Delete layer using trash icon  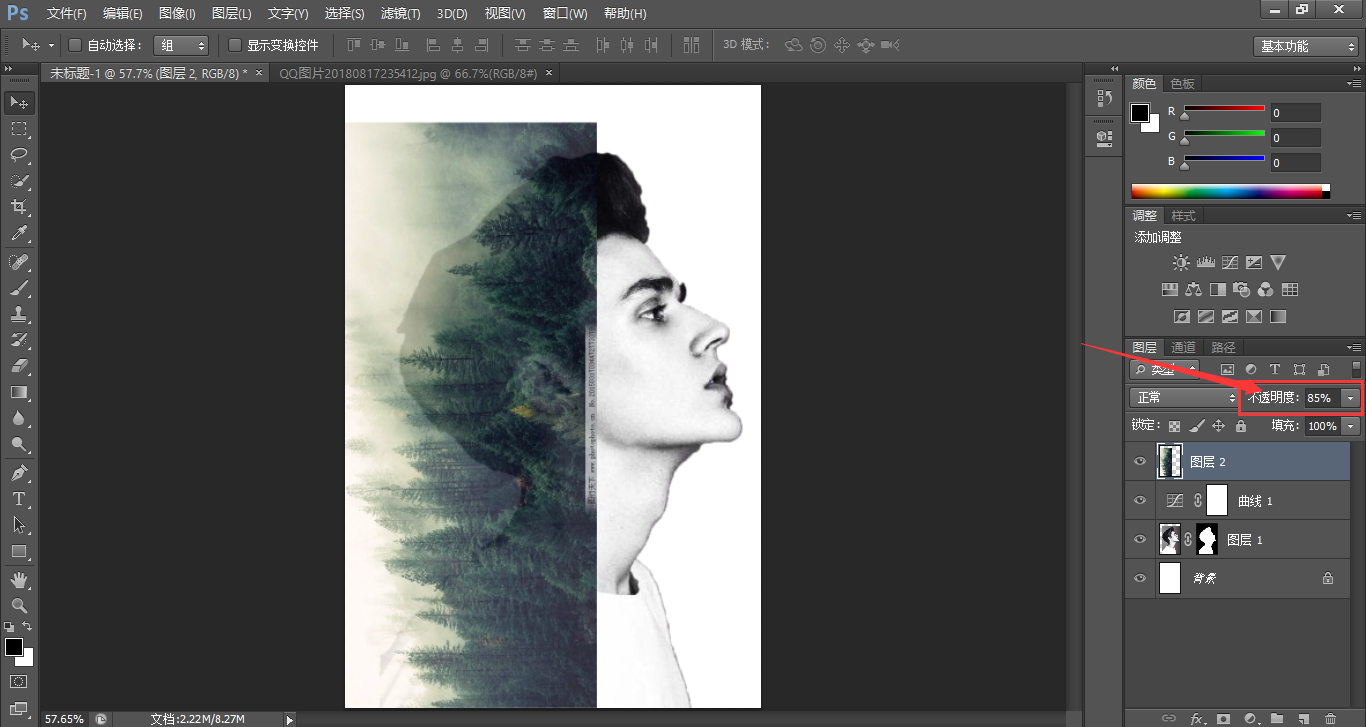(x=1330, y=718)
